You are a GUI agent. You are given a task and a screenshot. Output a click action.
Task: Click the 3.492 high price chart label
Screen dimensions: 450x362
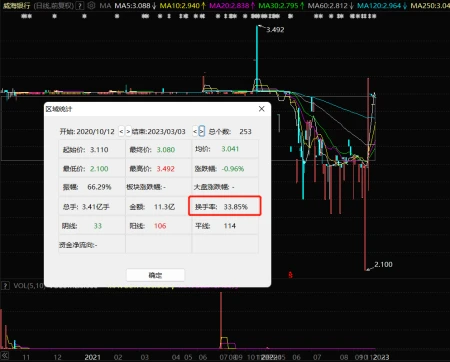(x=275, y=30)
